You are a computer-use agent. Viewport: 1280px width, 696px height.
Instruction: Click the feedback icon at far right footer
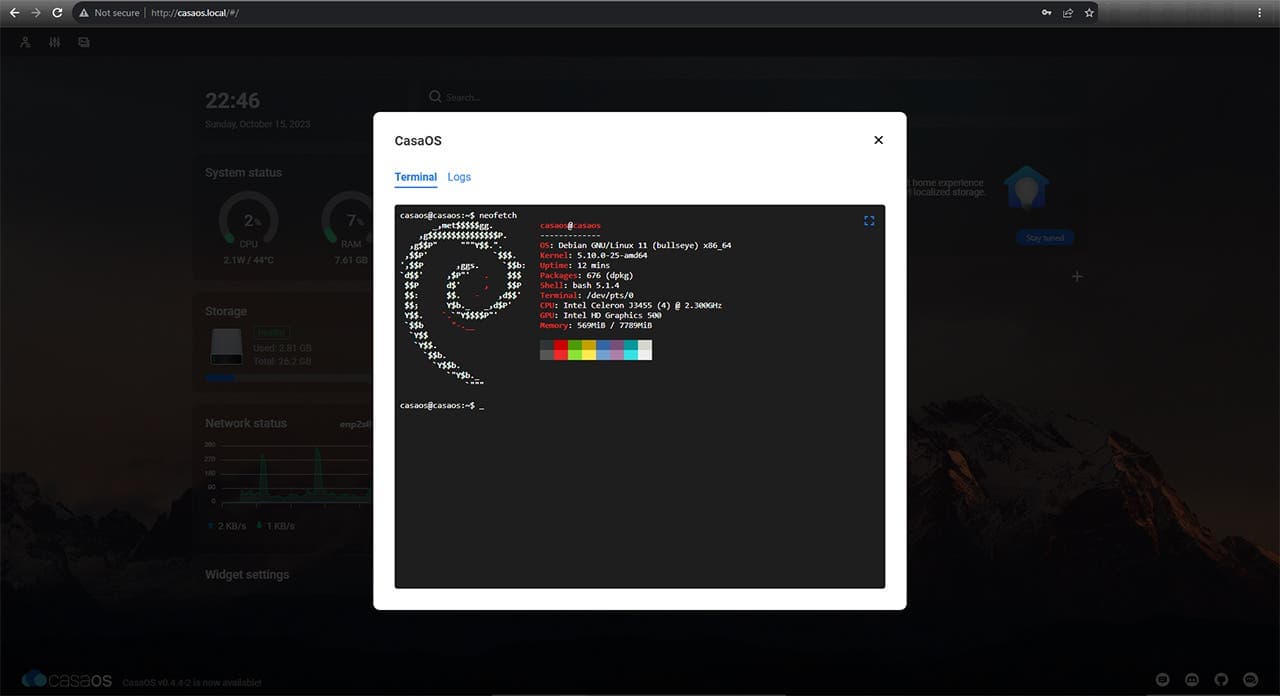pyautogui.click(x=1248, y=680)
